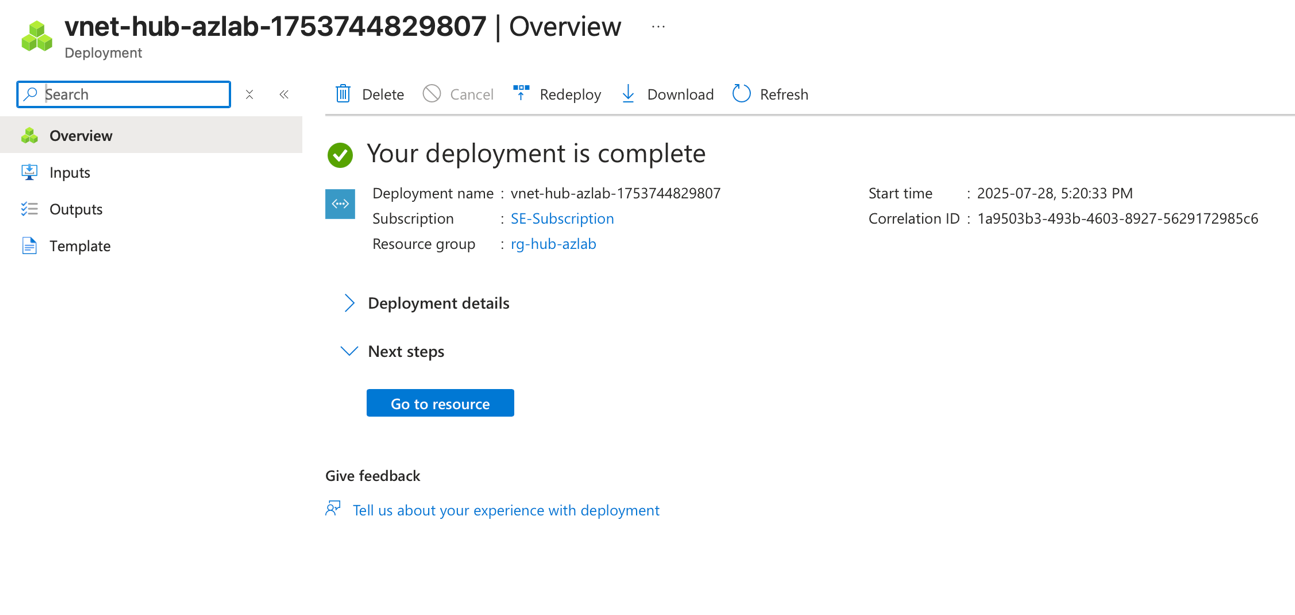Click the Deployment name value text
This screenshot has width=1295, height=615.
coord(616,193)
